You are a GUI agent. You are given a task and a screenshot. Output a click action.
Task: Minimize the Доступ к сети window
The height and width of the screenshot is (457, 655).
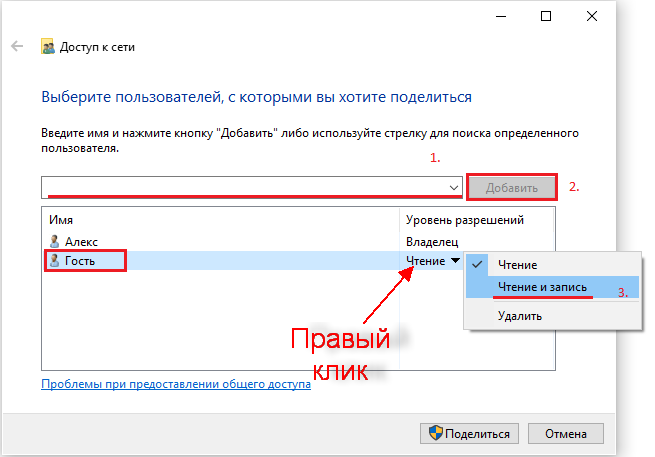[x=501, y=16]
